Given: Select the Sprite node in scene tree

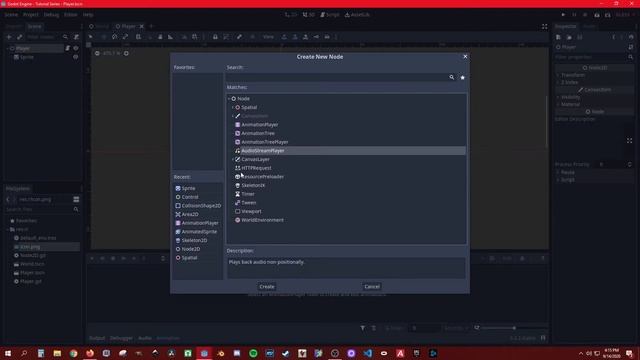Looking at the screenshot, I should 27,57.
